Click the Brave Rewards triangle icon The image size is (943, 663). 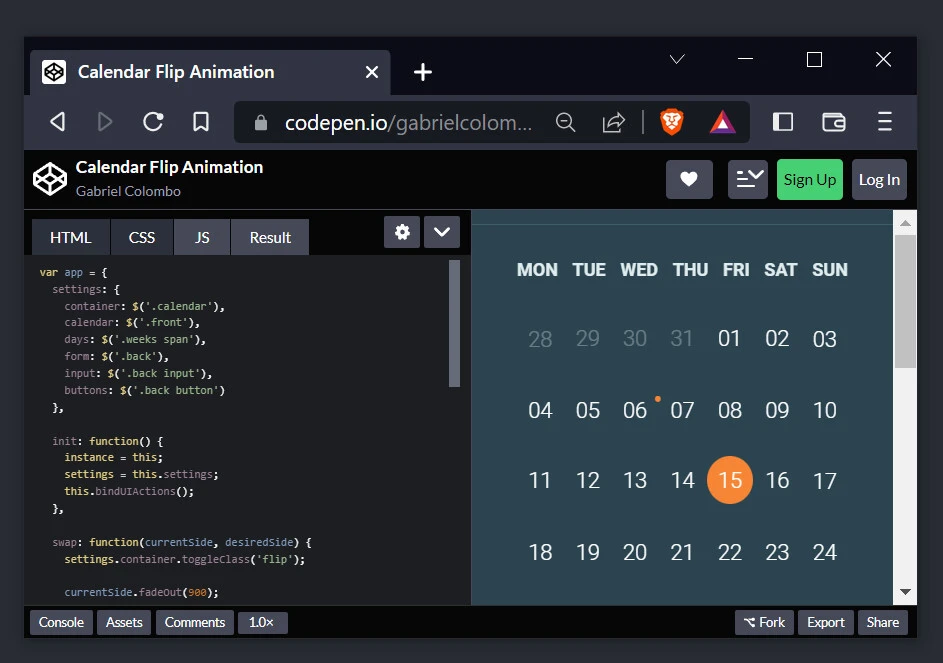(x=722, y=122)
